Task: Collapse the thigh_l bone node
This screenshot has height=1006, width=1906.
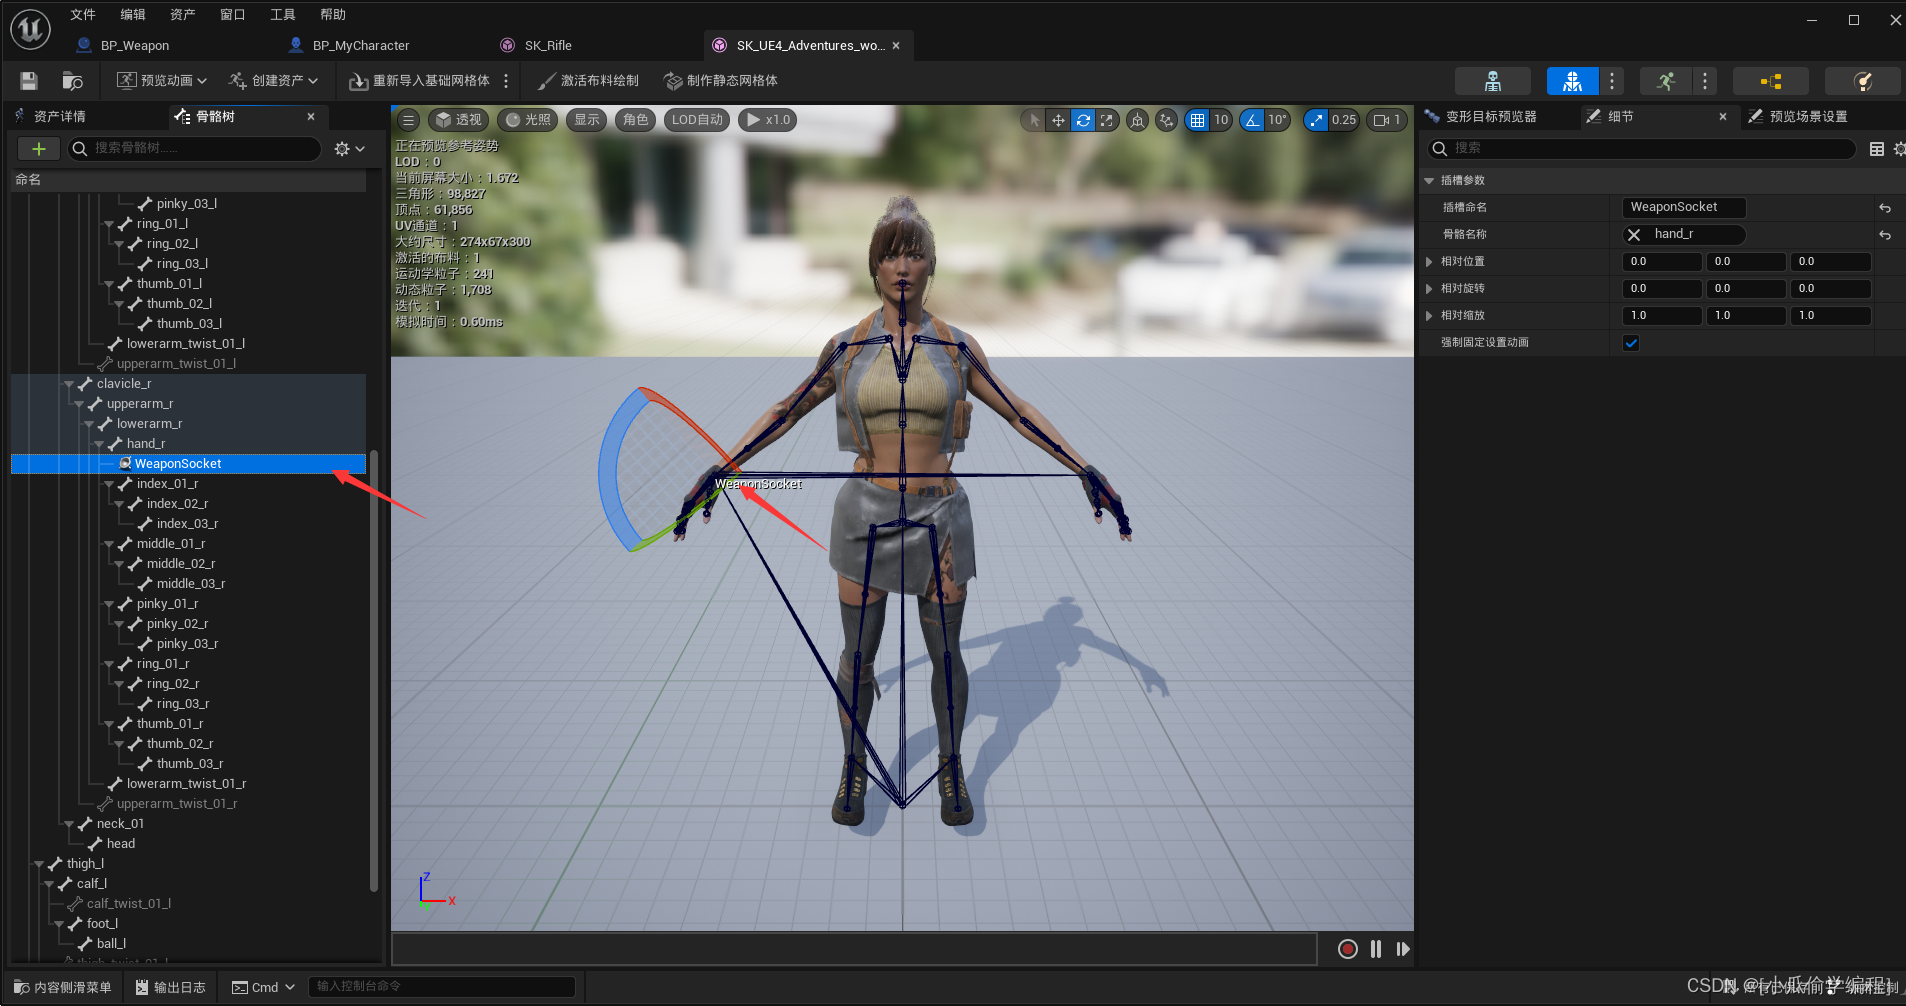Action: [39, 864]
